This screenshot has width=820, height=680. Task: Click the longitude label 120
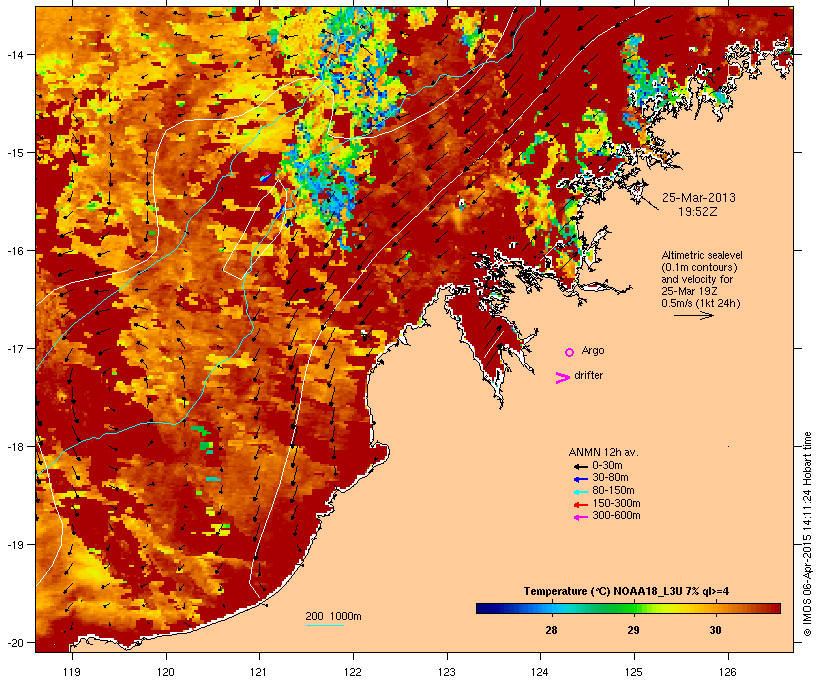[166, 672]
